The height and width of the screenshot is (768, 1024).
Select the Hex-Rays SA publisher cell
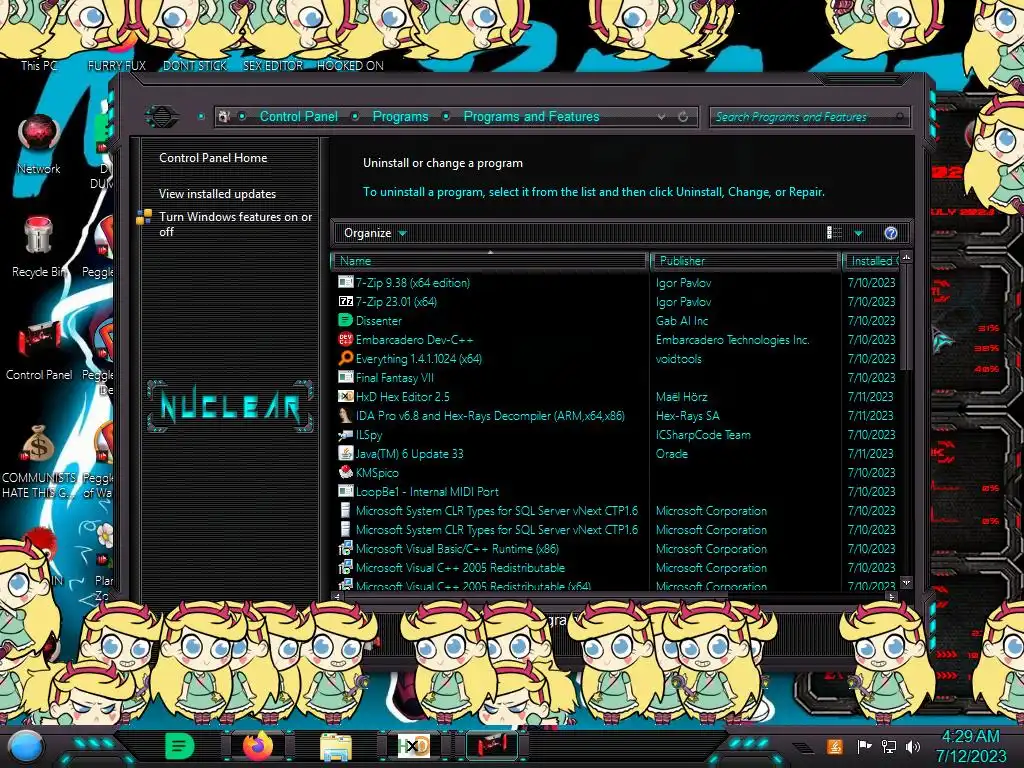click(x=688, y=416)
